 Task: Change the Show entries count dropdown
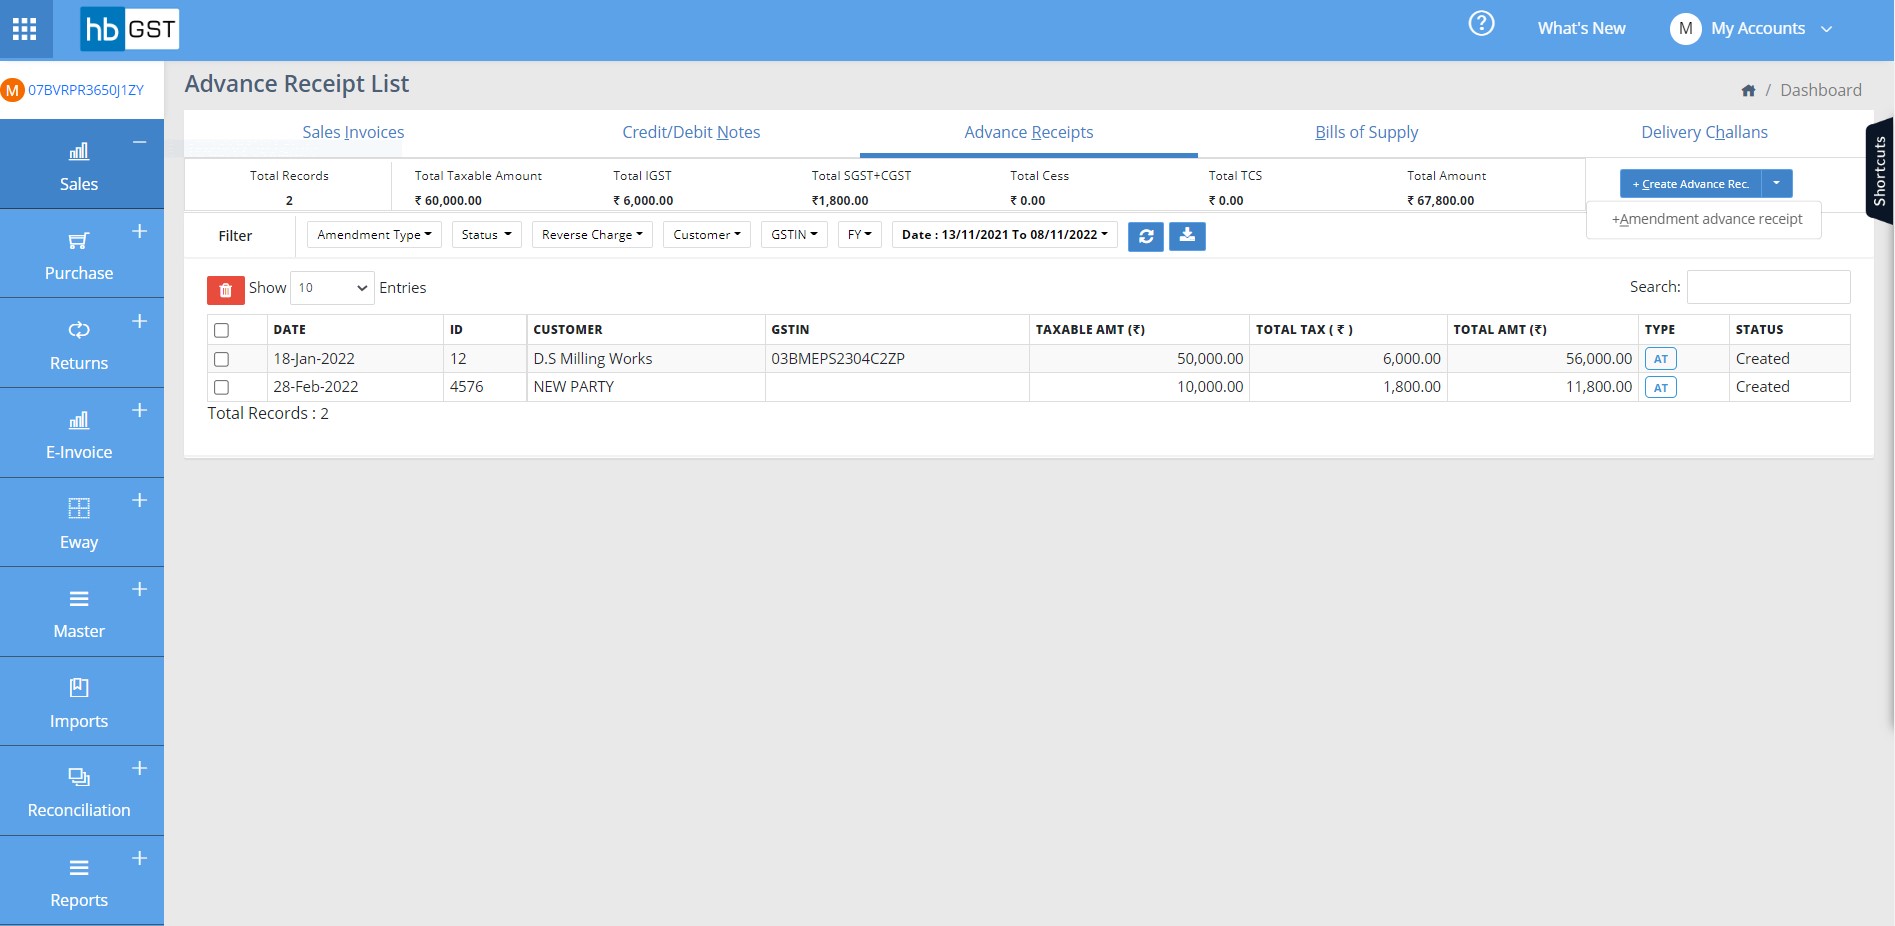[x=332, y=288]
